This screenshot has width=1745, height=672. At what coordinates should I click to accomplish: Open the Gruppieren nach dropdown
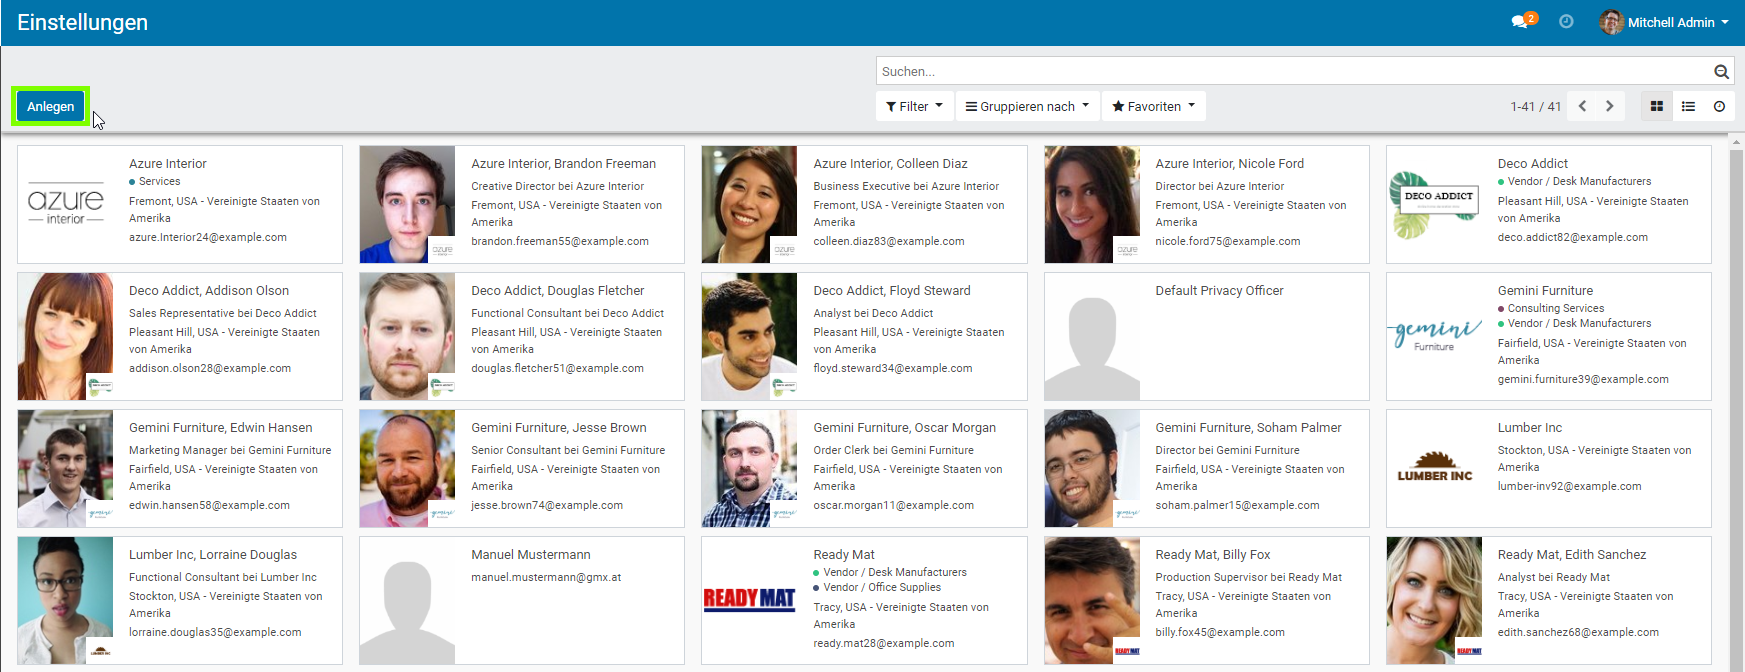tap(1027, 106)
